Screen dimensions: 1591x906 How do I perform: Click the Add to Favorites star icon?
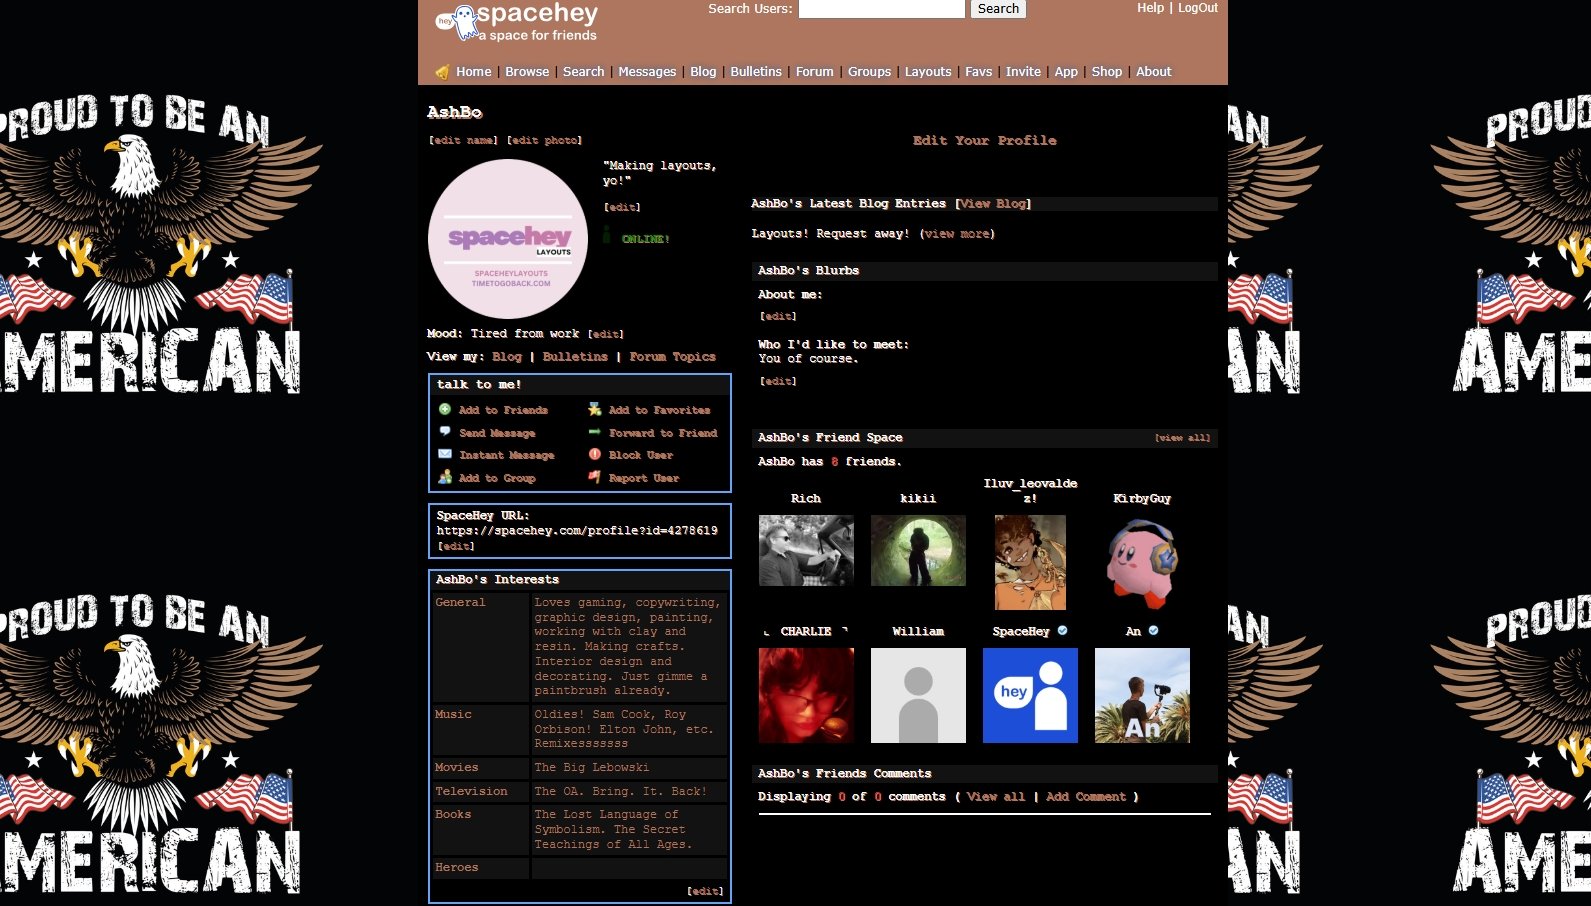(x=594, y=409)
